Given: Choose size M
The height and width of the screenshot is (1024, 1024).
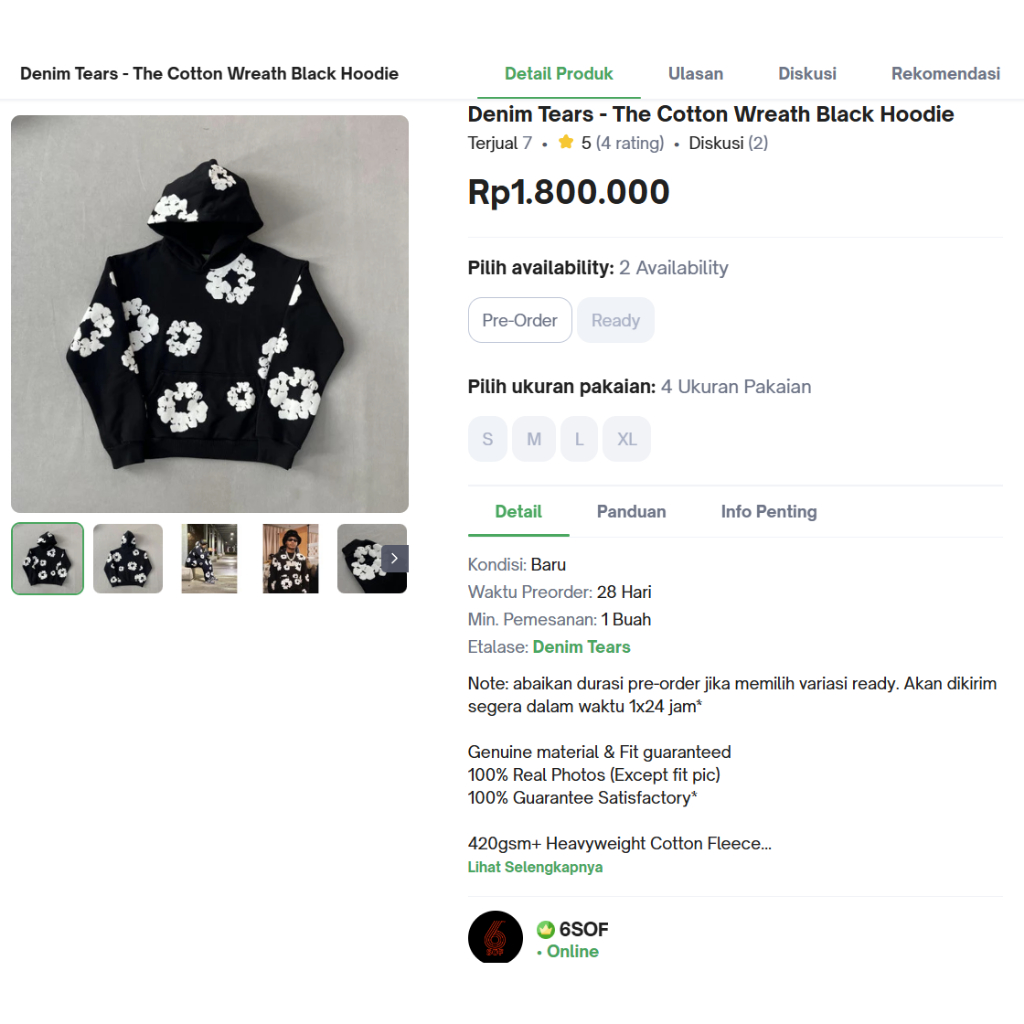Looking at the screenshot, I should click(x=534, y=439).
